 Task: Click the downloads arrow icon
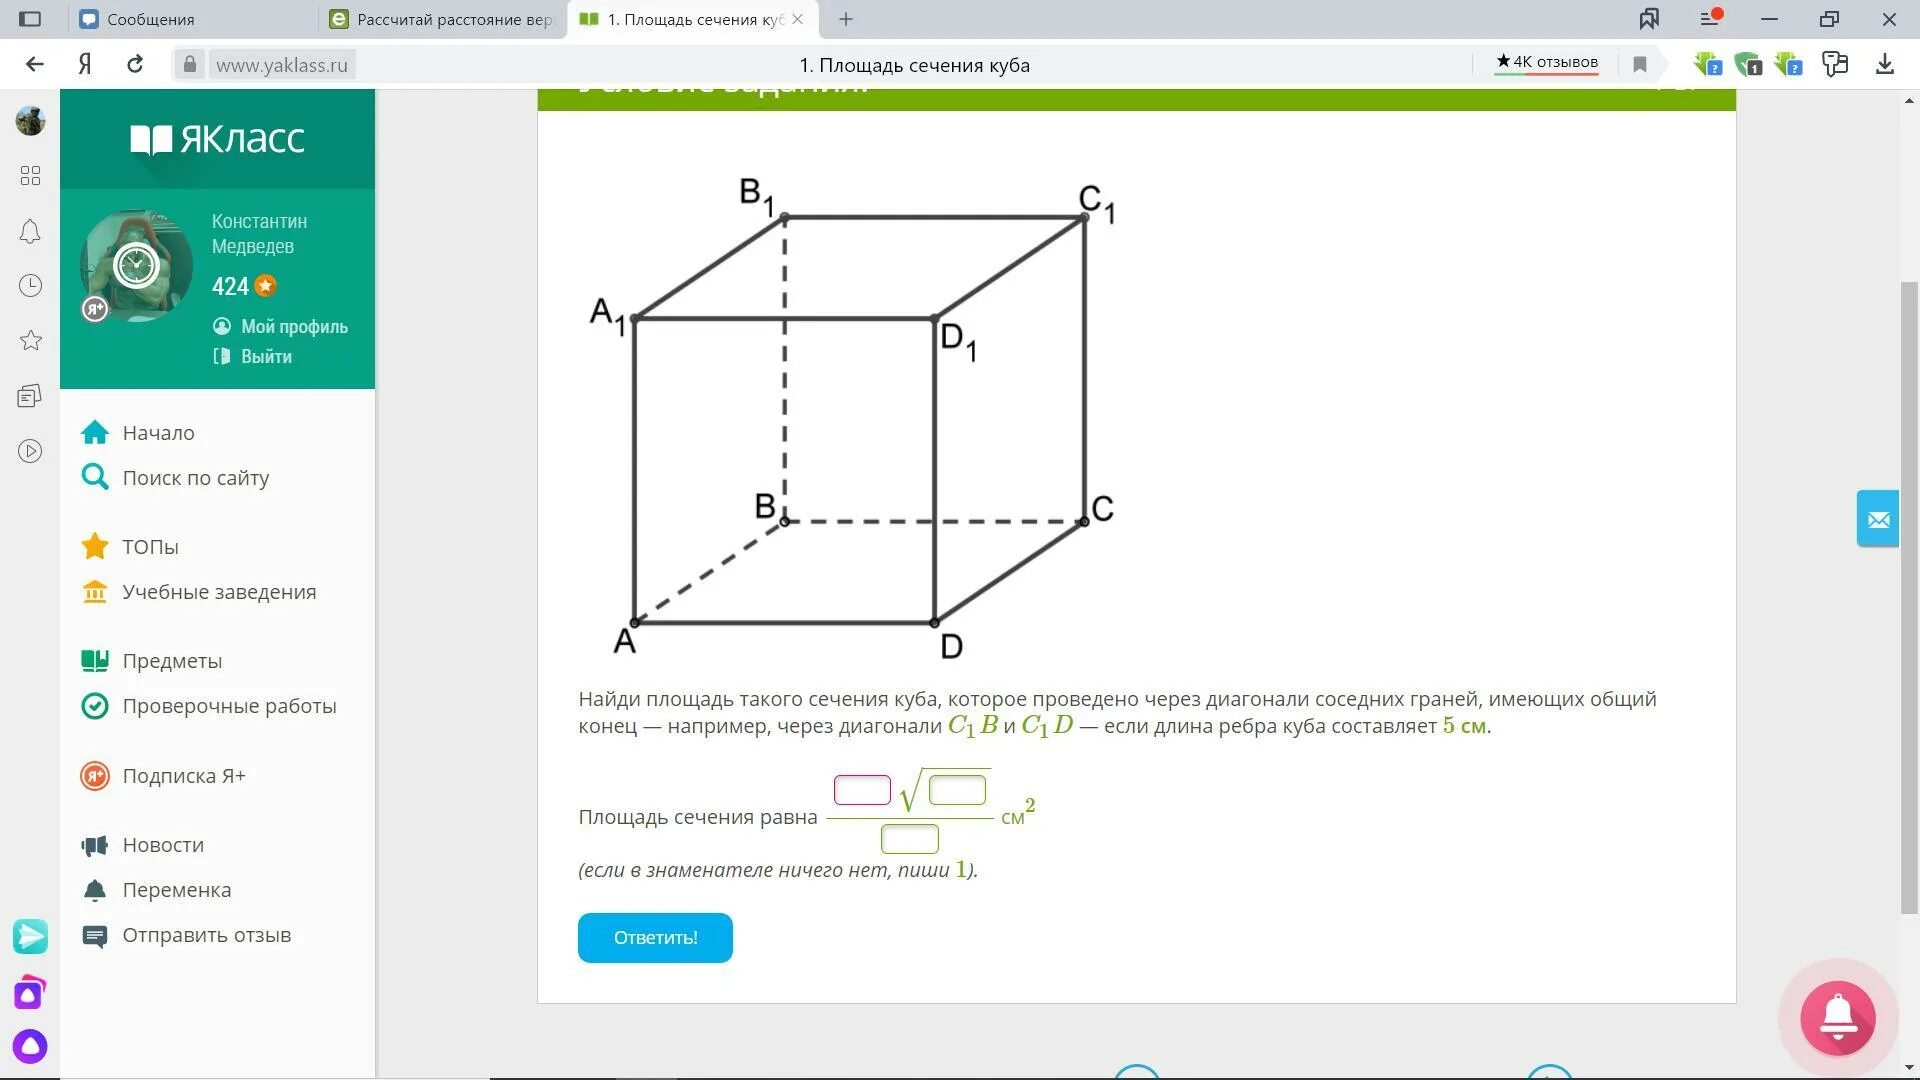tap(1884, 65)
